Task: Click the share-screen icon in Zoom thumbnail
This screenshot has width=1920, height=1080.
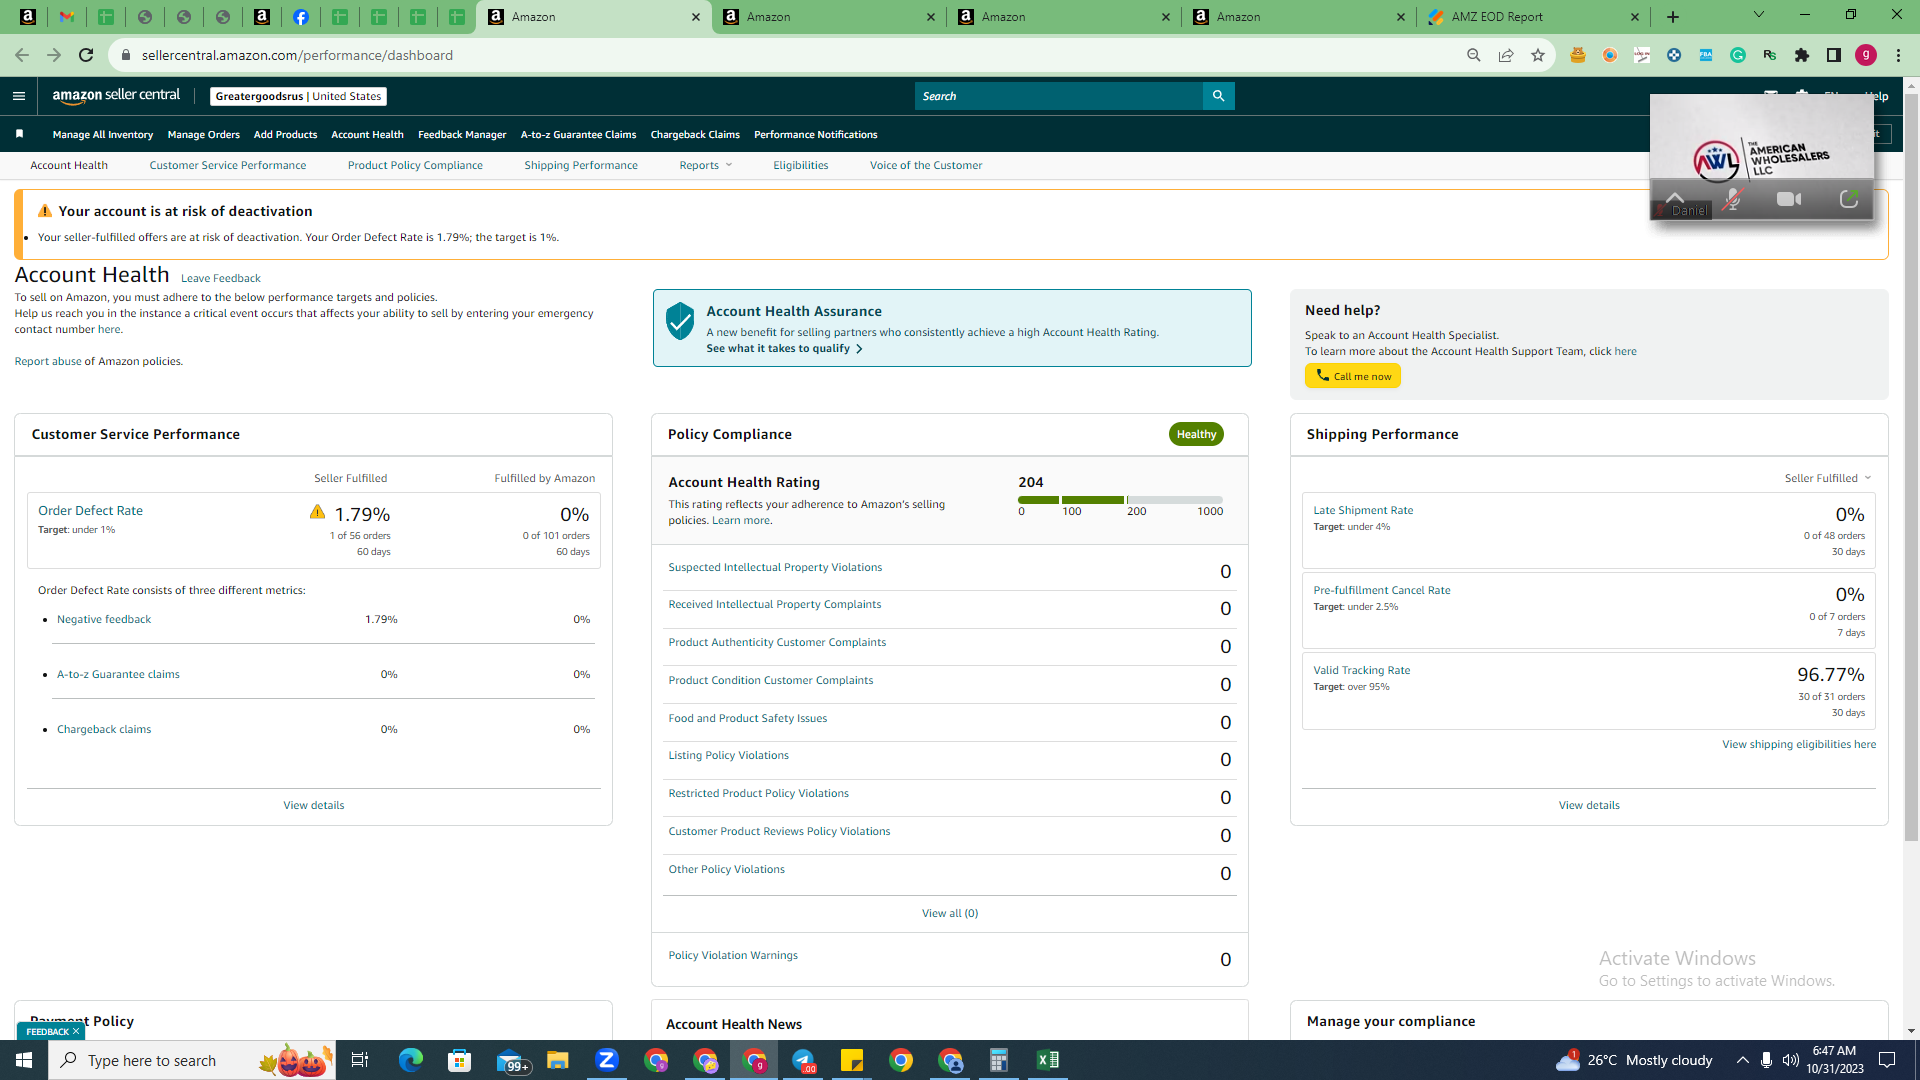Action: (1849, 199)
